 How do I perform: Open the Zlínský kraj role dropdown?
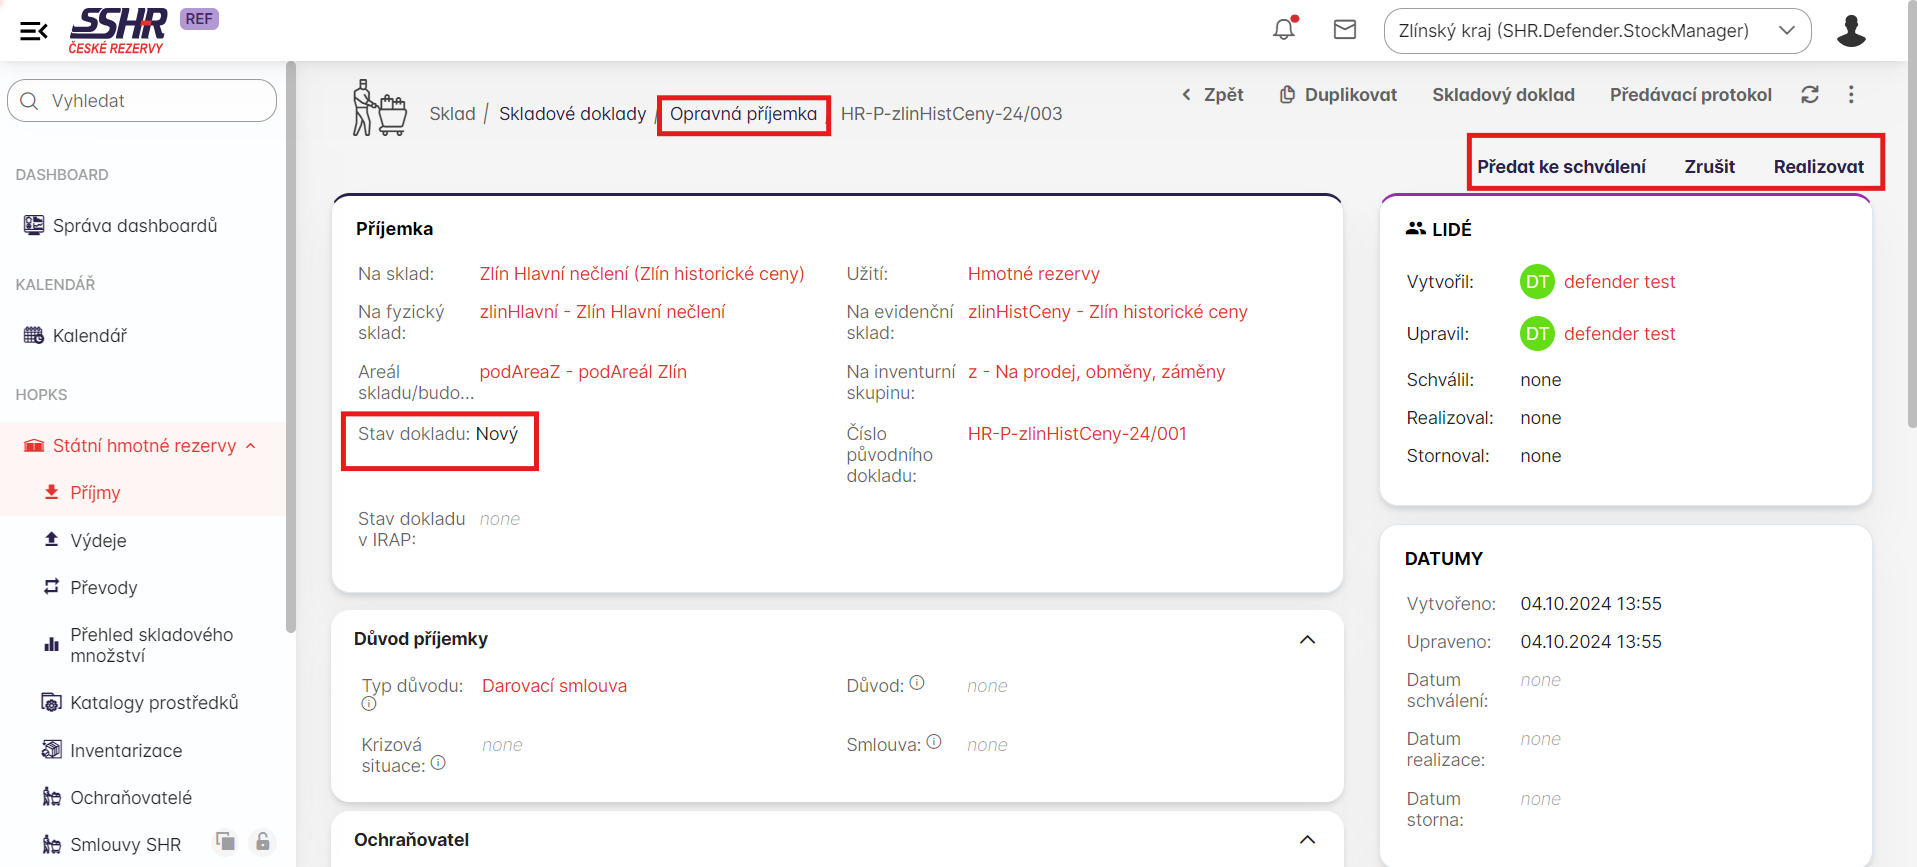point(1597,31)
